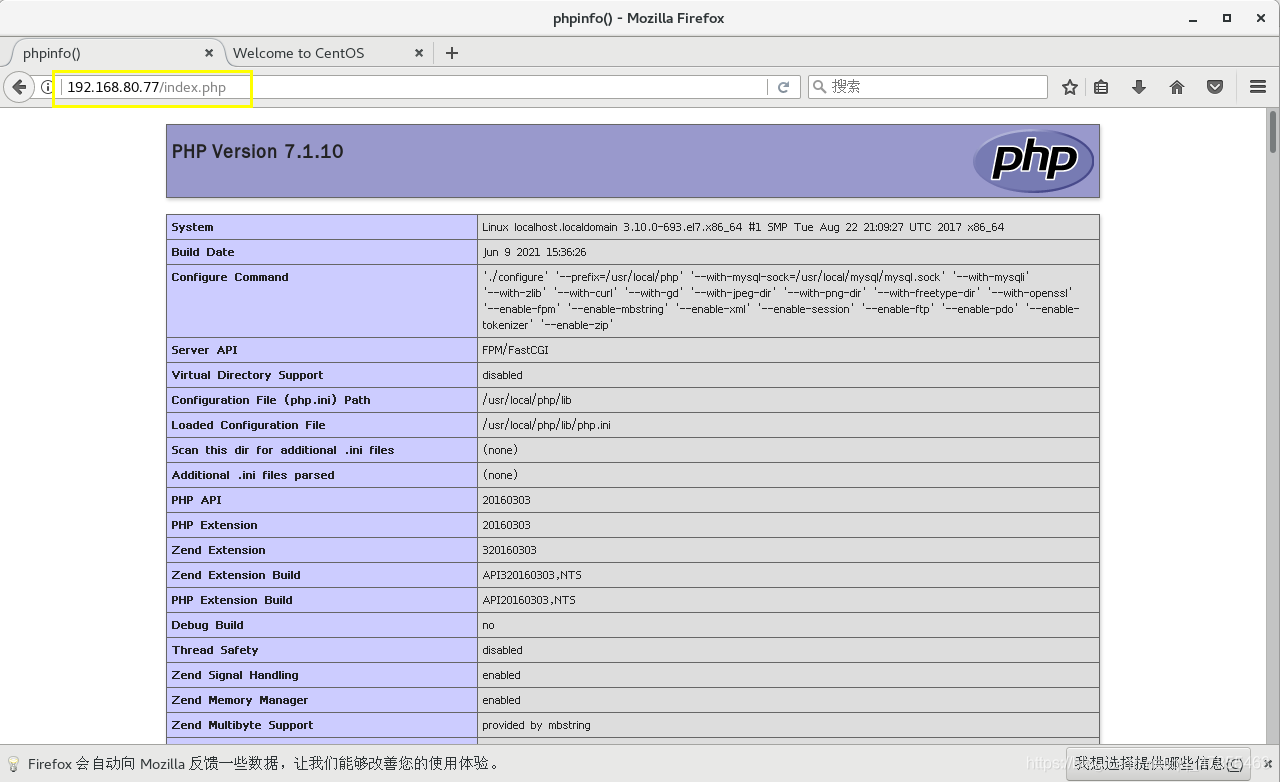
Task: Select the PHP Extension Build label
Action: (x=232, y=600)
